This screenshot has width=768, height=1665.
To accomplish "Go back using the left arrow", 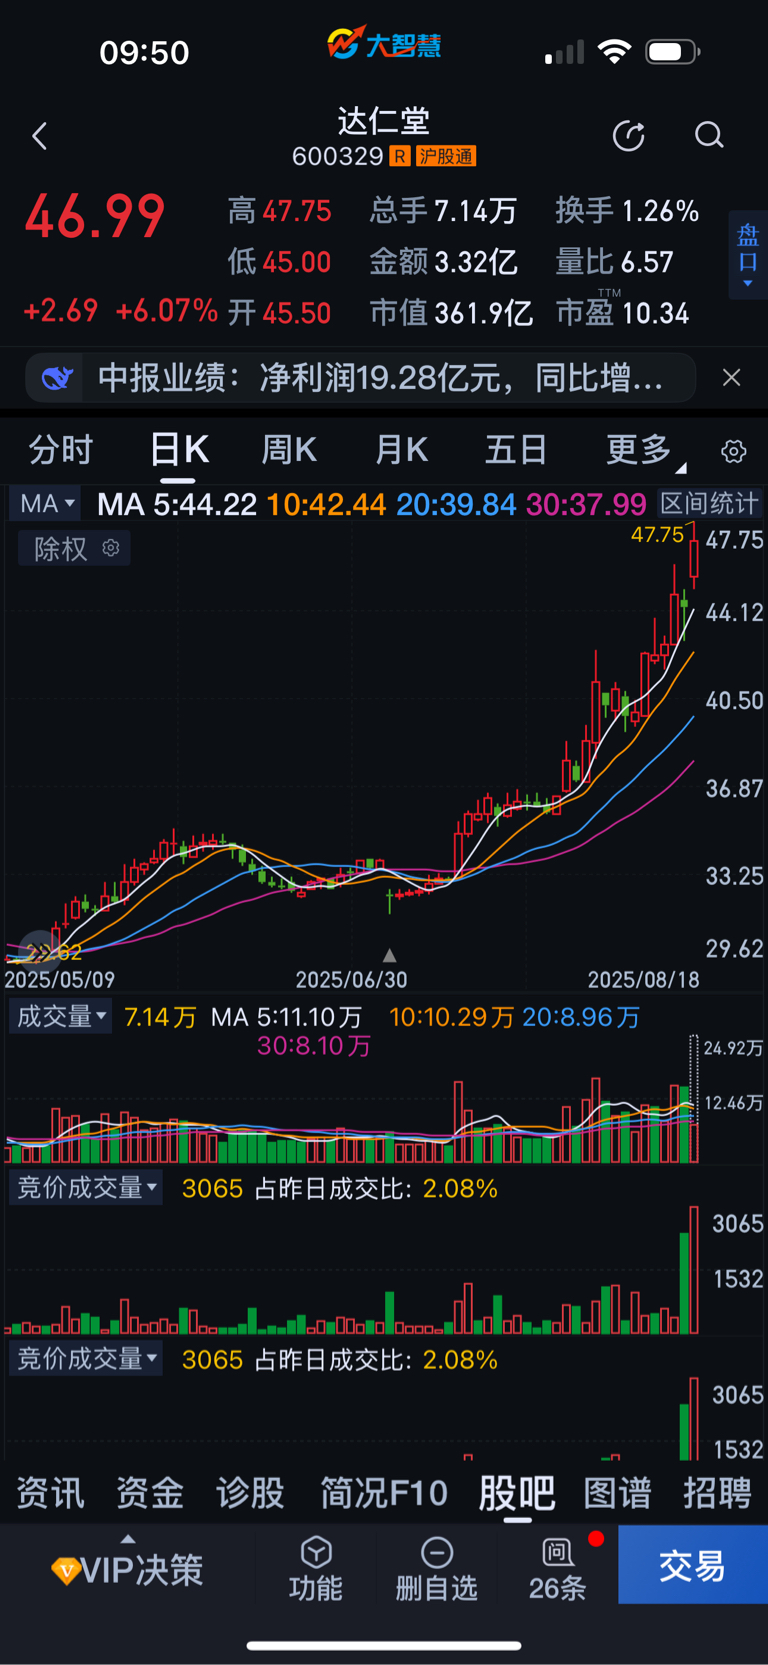I will pyautogui.click(x=40, y=136).
